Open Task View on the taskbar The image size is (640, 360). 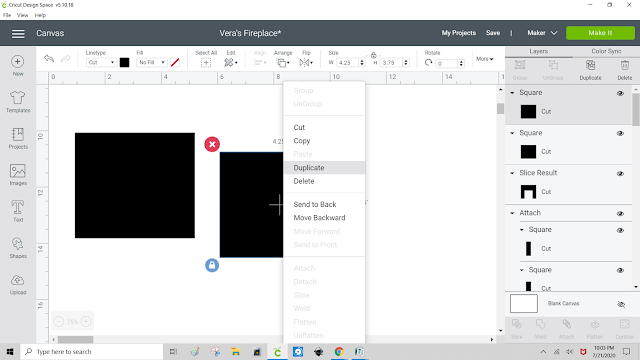[x=173, y=351]
